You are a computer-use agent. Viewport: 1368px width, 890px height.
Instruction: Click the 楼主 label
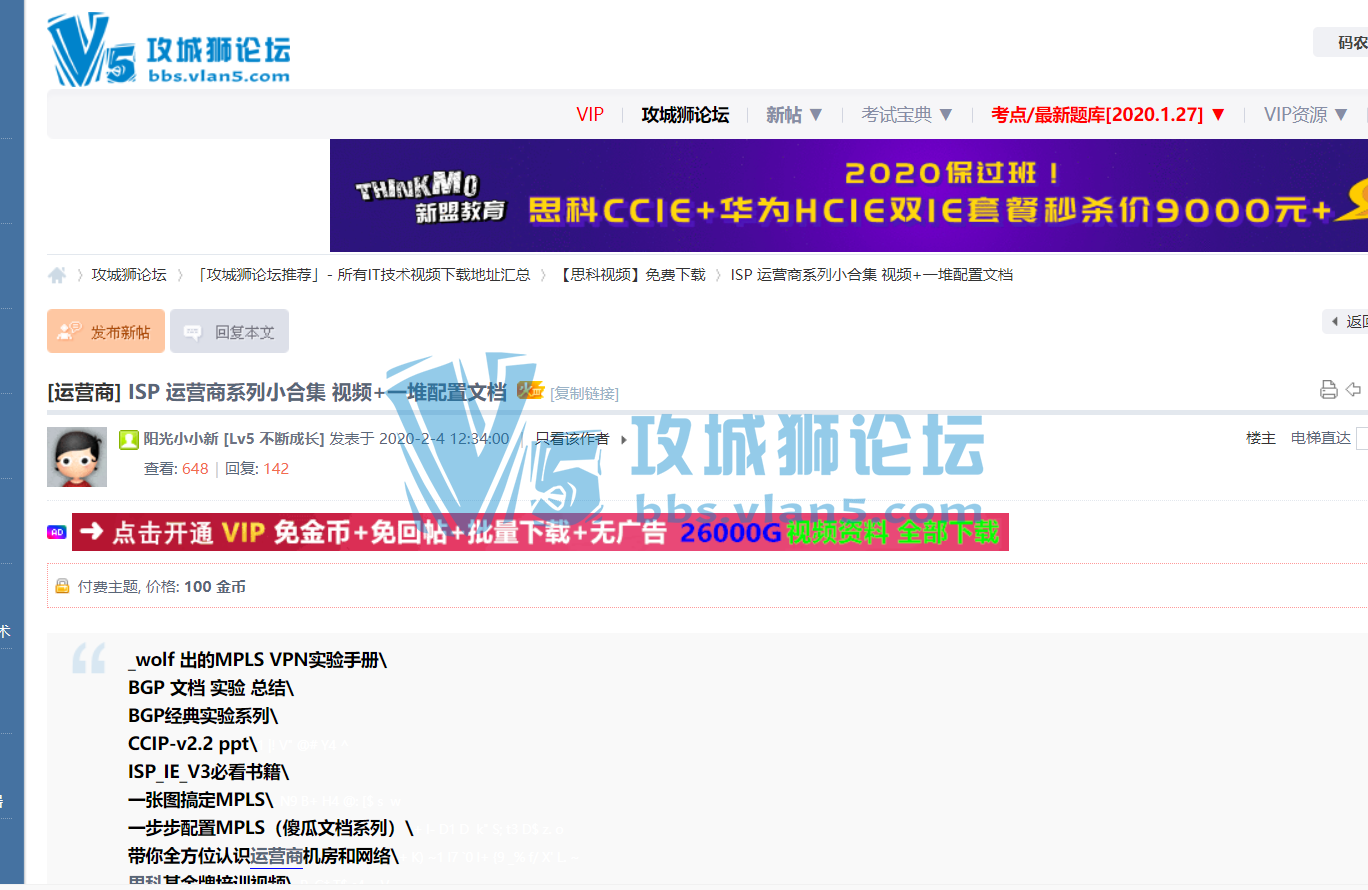click(1260, 438)
